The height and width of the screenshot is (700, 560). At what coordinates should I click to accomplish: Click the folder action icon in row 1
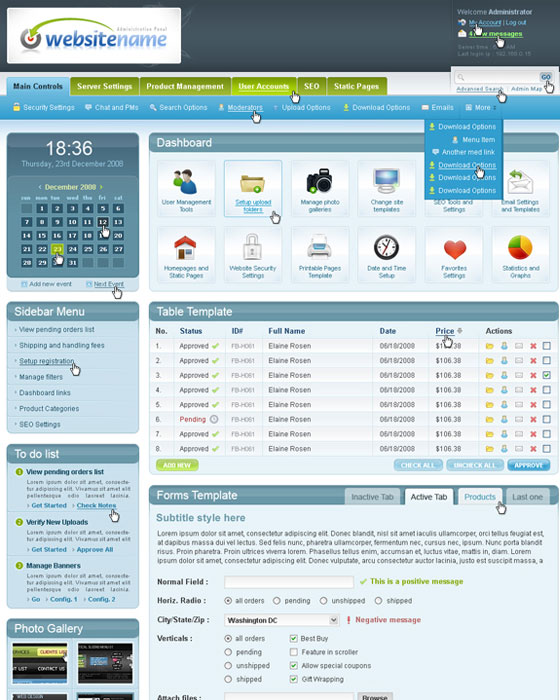489,346
